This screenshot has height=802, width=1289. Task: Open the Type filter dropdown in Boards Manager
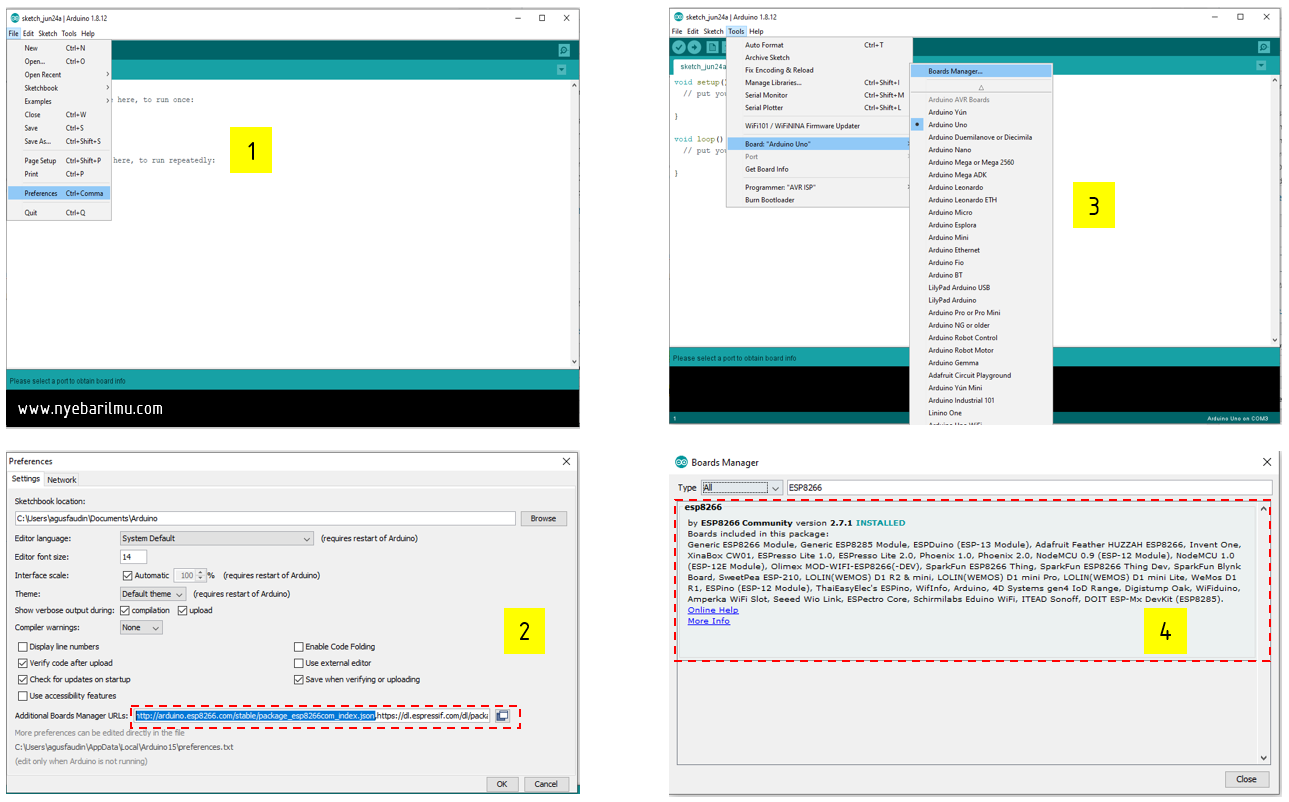pyautogui.click(x=741, y=487)
